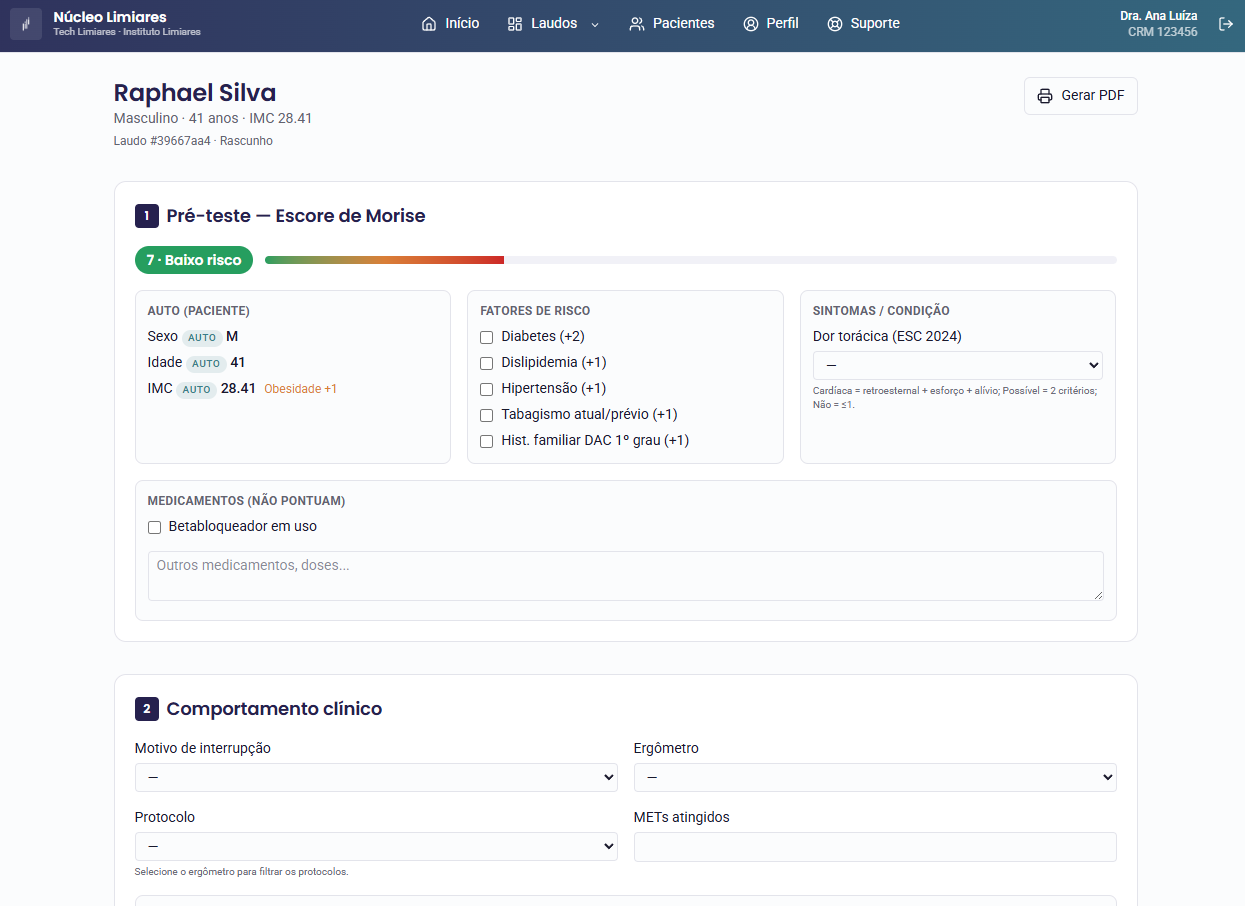This screenshot has width=1245, height=906.
Task: Click the Cardíaca = retroesternal criteria hint
Action: click(955, 398)
